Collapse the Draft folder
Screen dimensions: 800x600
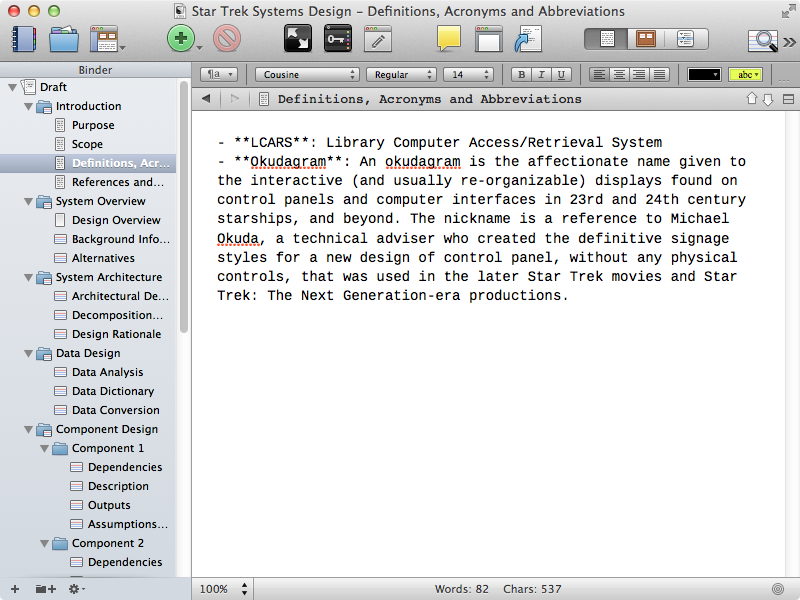pos(13,87)
